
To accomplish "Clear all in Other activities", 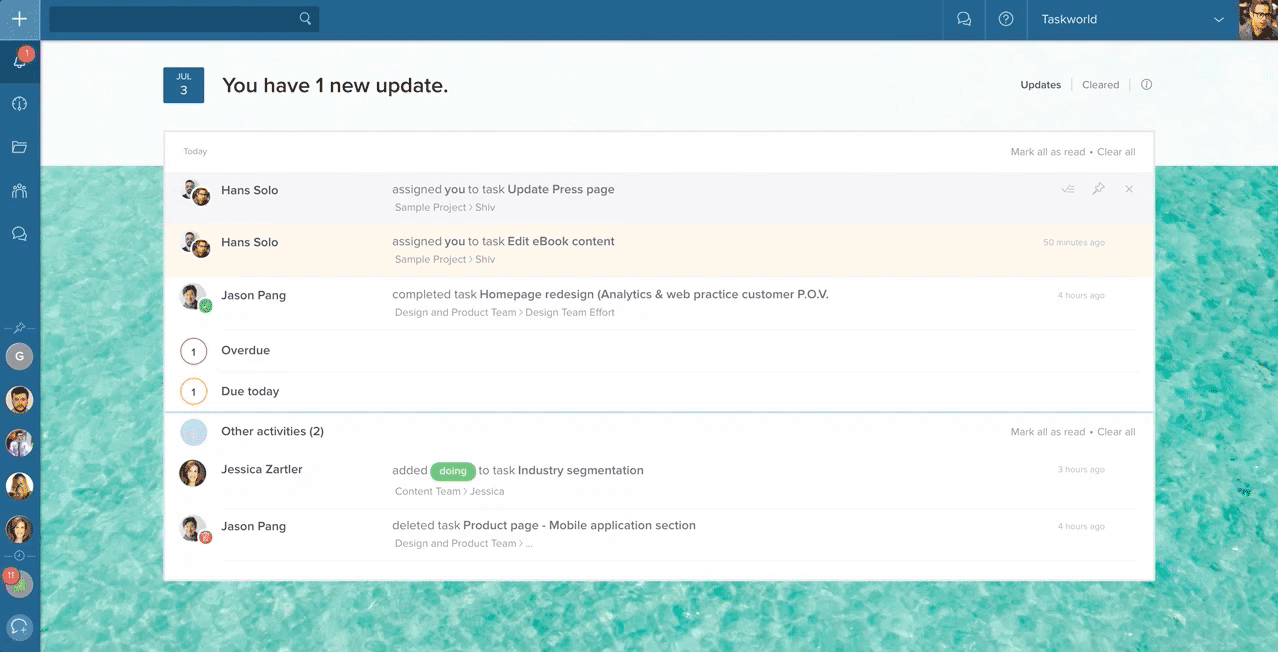I will [1116, 432].
